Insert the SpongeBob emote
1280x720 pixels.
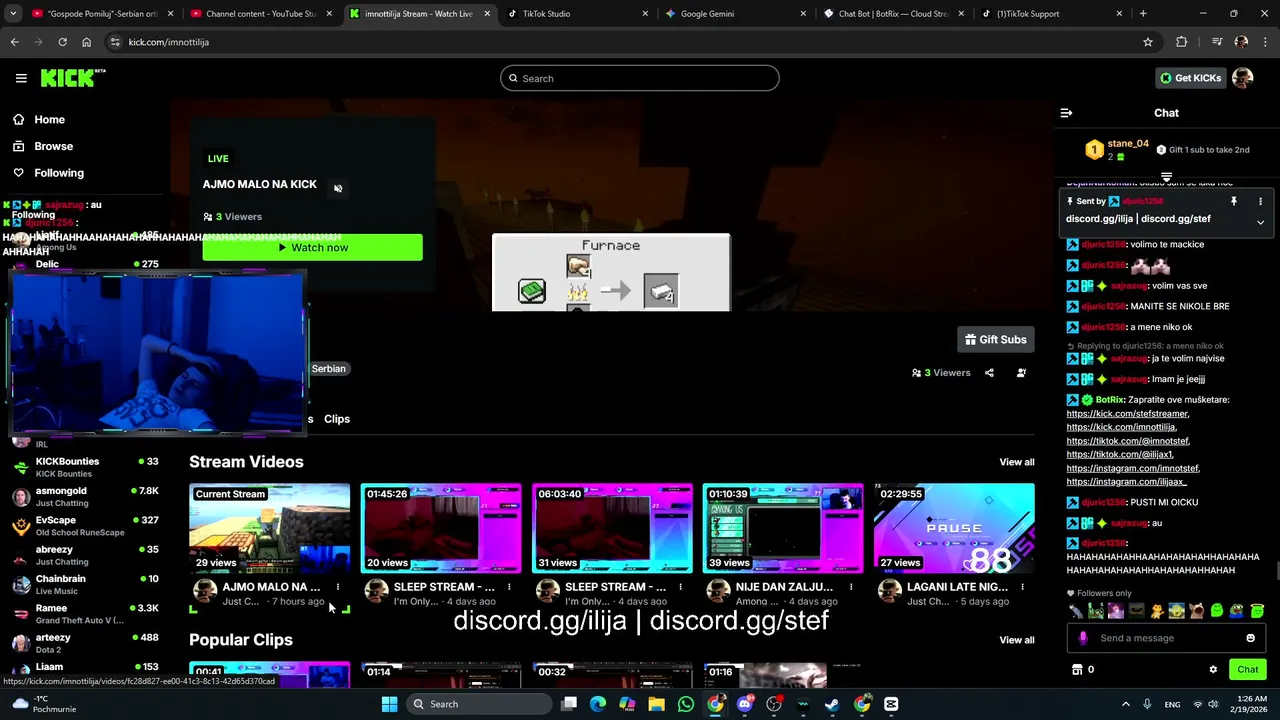tap(1176, 611)
